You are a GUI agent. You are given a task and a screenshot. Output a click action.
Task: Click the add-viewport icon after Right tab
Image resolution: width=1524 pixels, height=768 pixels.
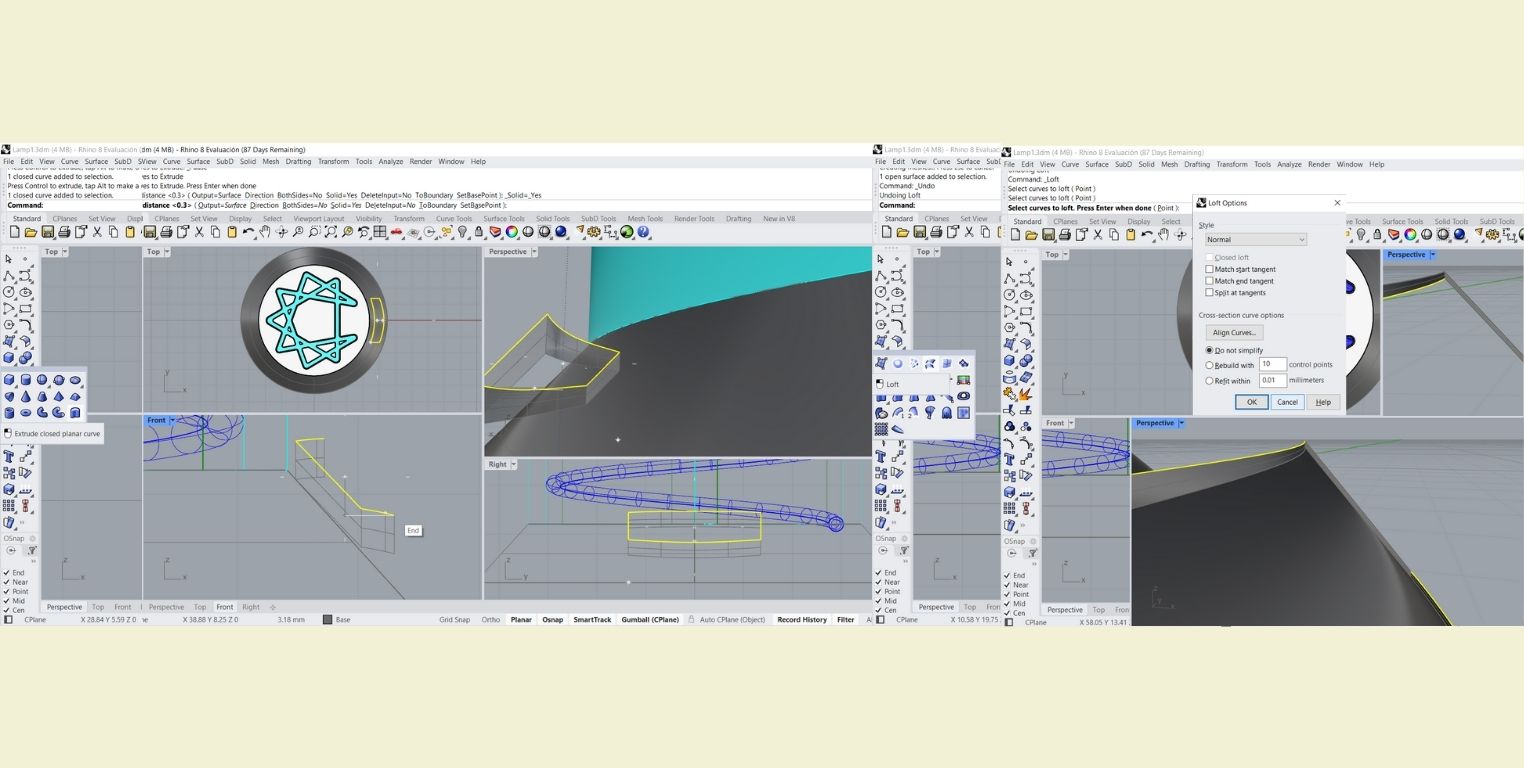(x=273, y=607)
